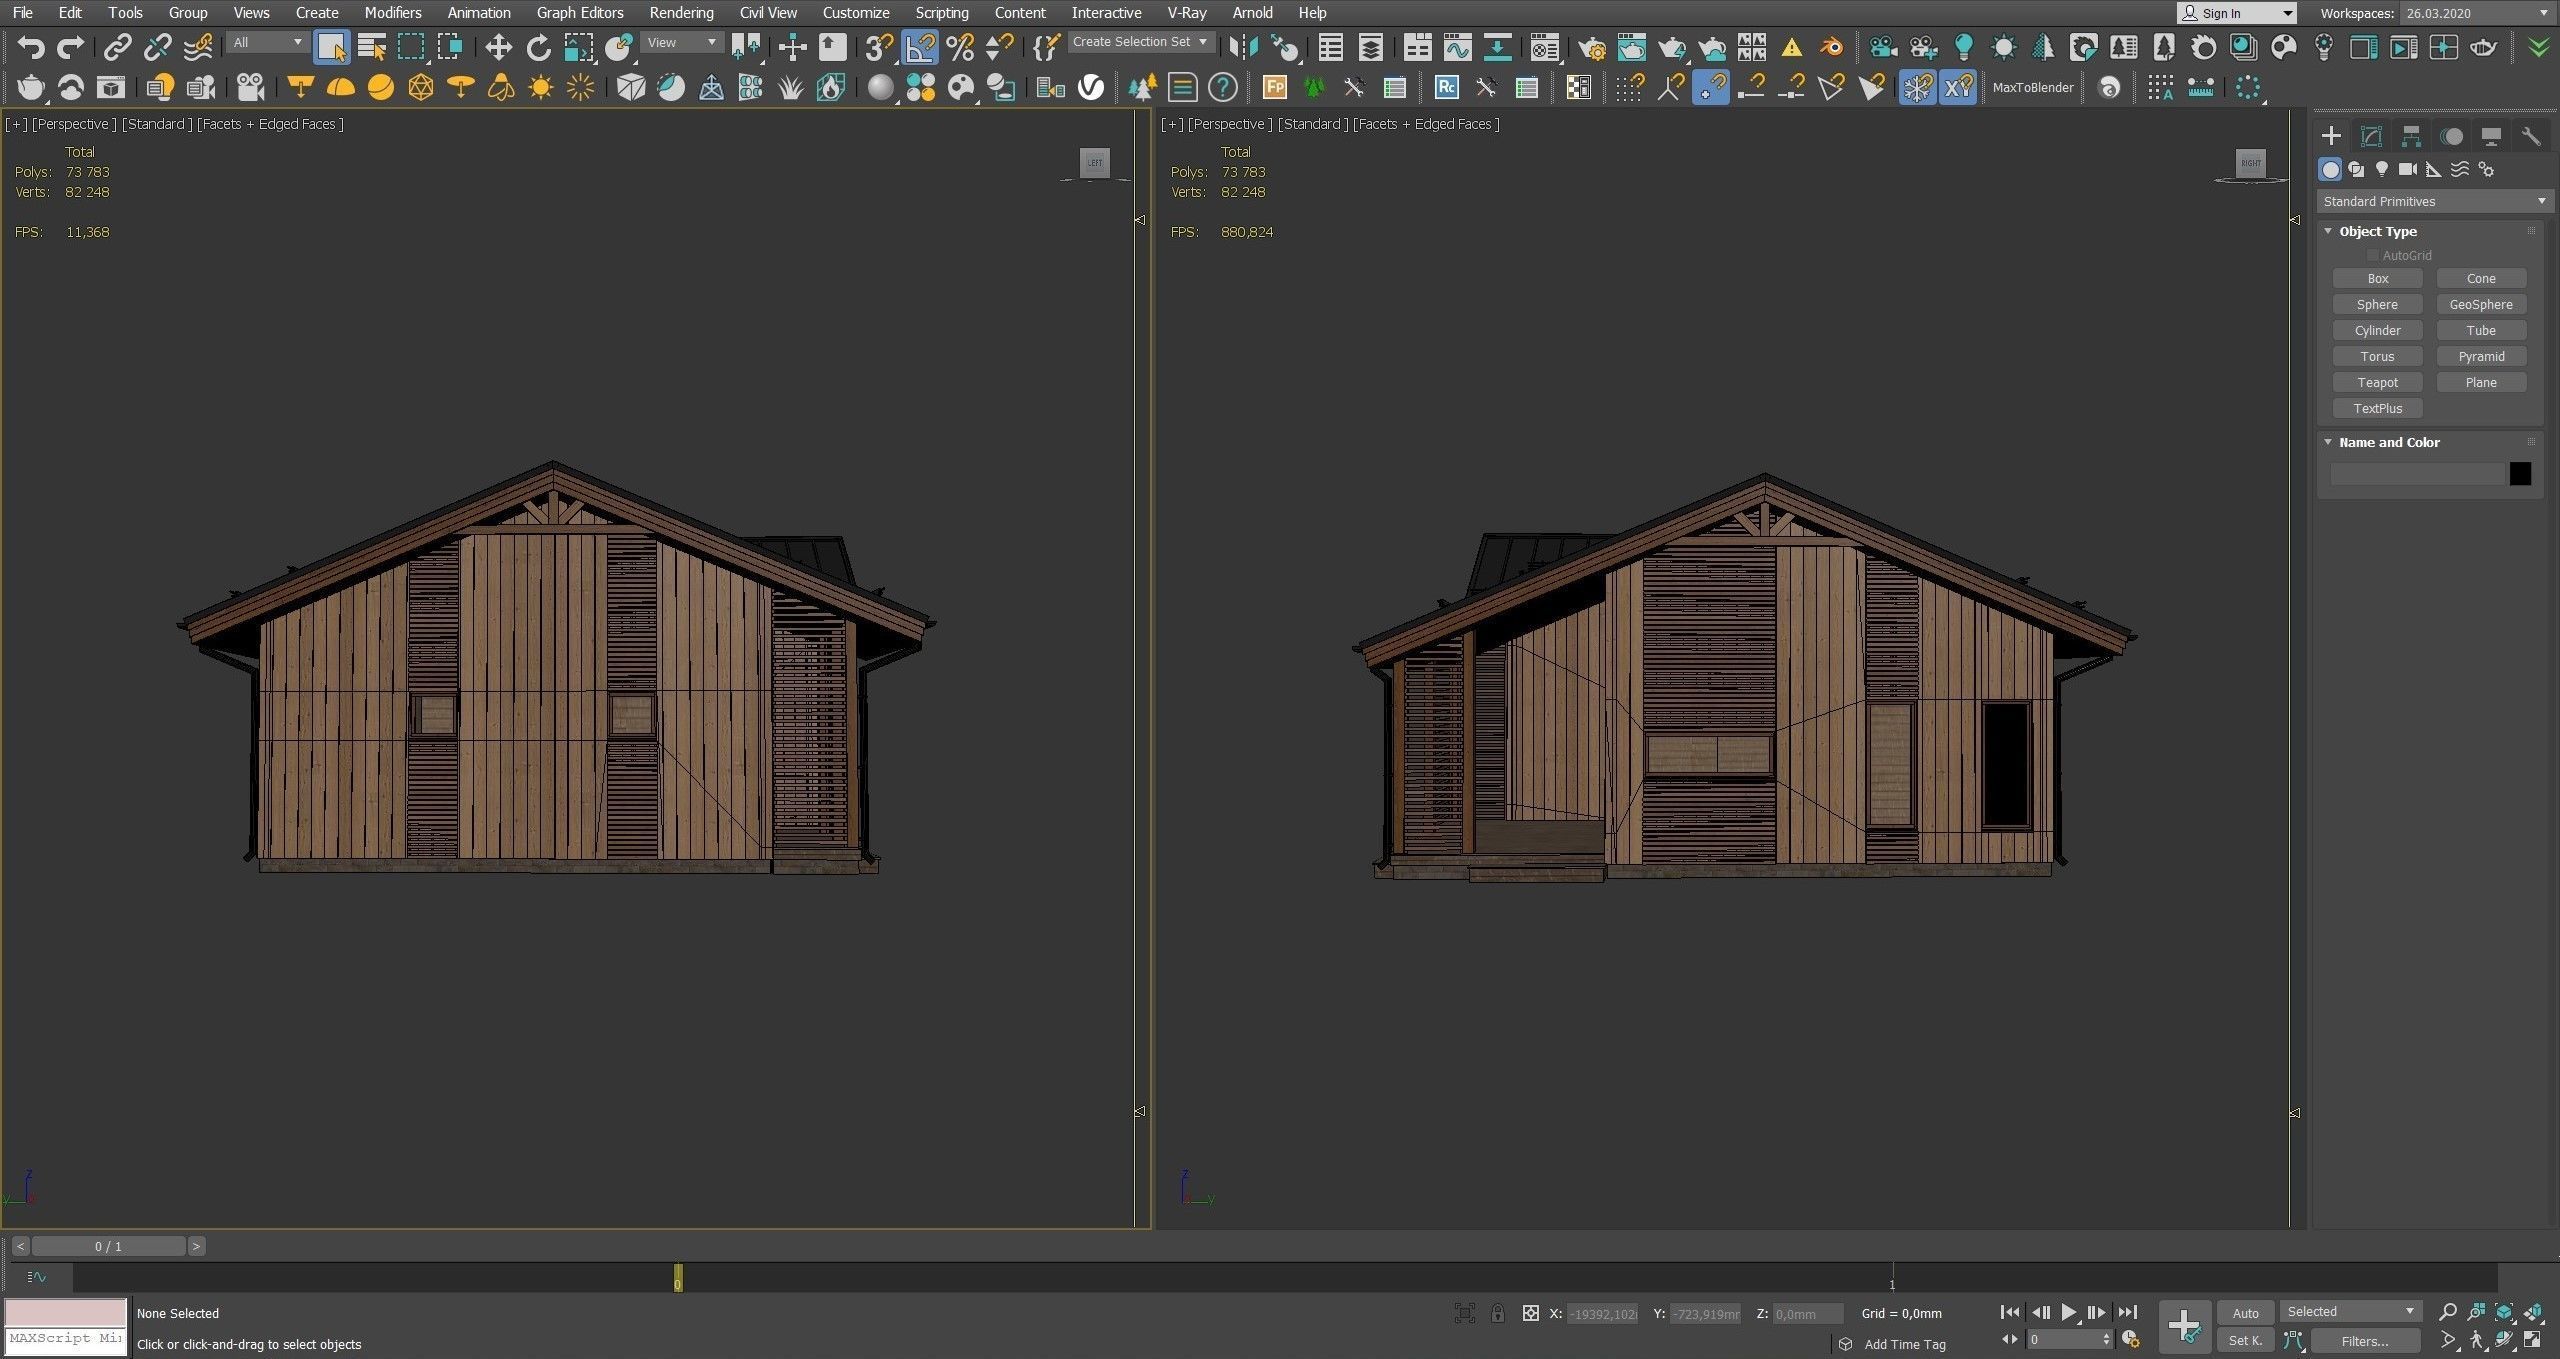Open Render Setup teapot with gear
The width and height of the screenshot is (2560, 1359).
tap(1591, 47)
